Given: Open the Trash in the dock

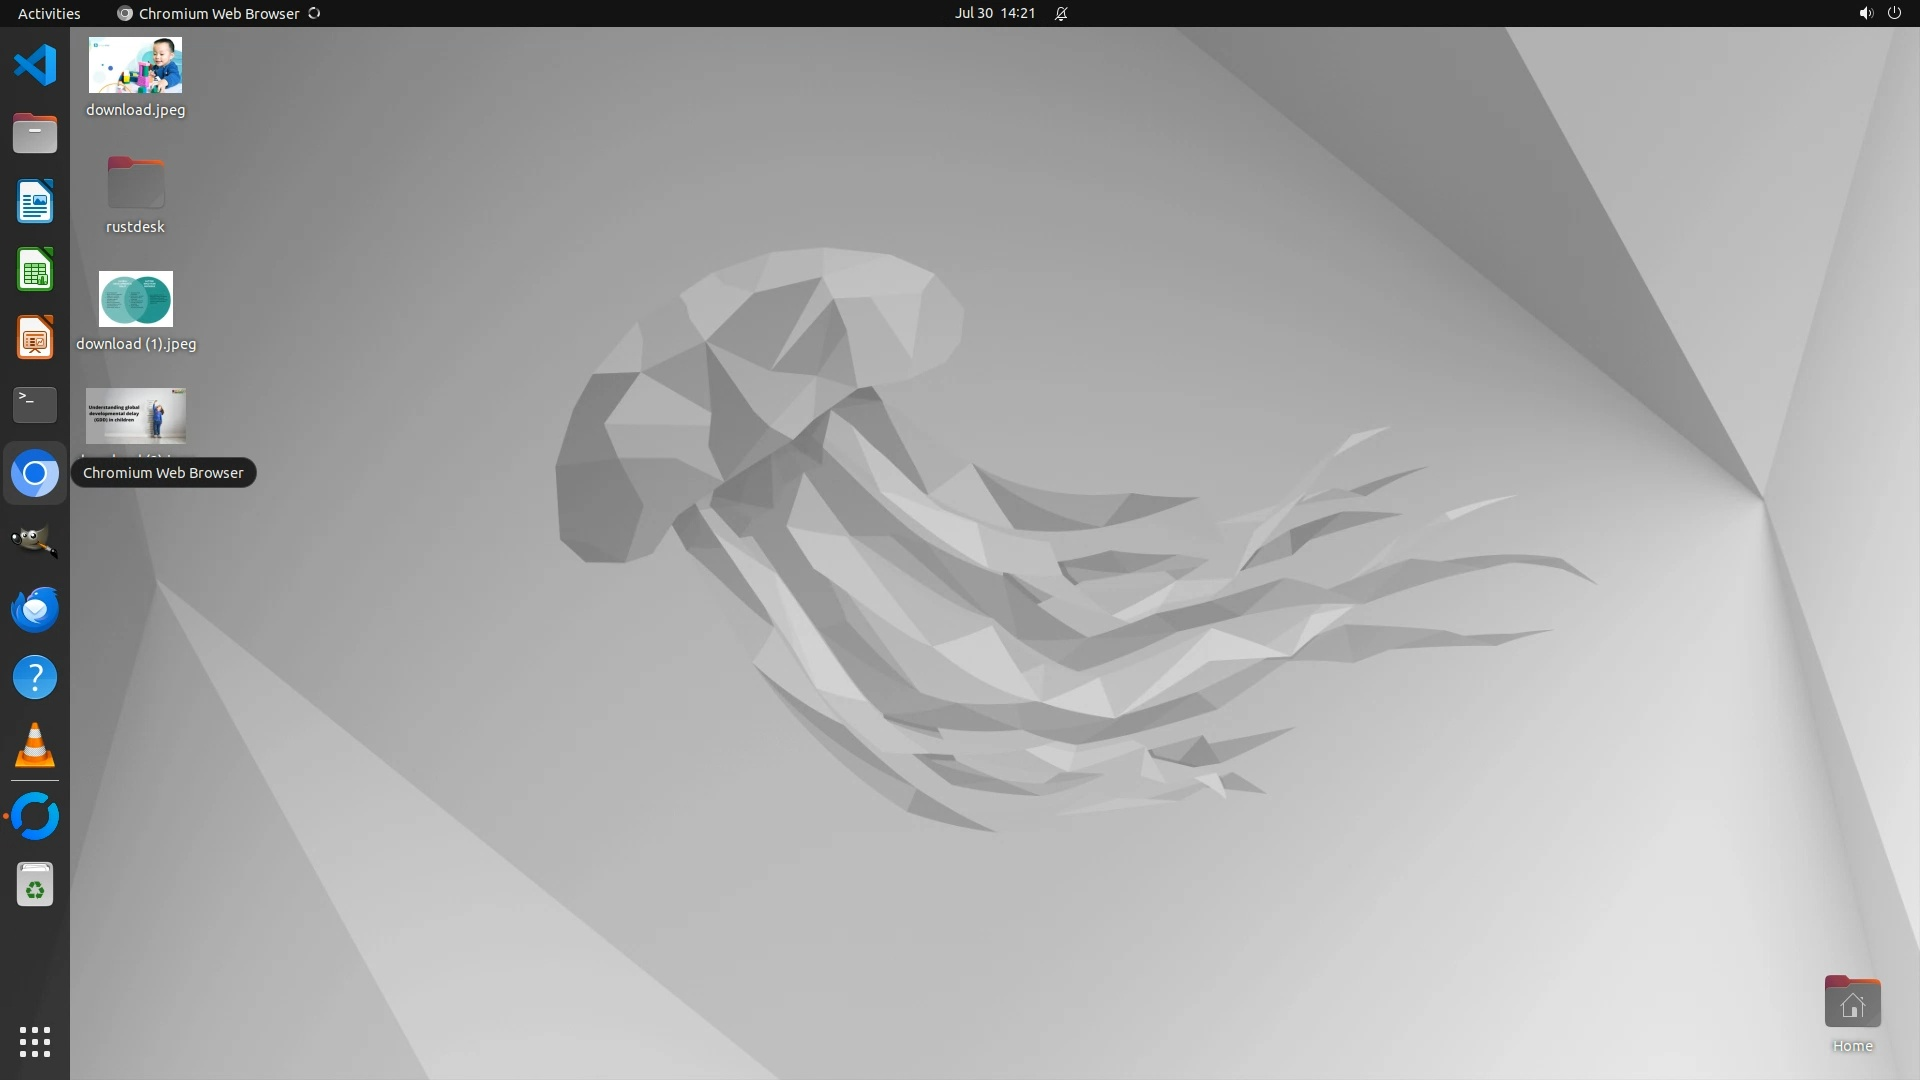Looking at the screenshot, I should tap(35, 885).
